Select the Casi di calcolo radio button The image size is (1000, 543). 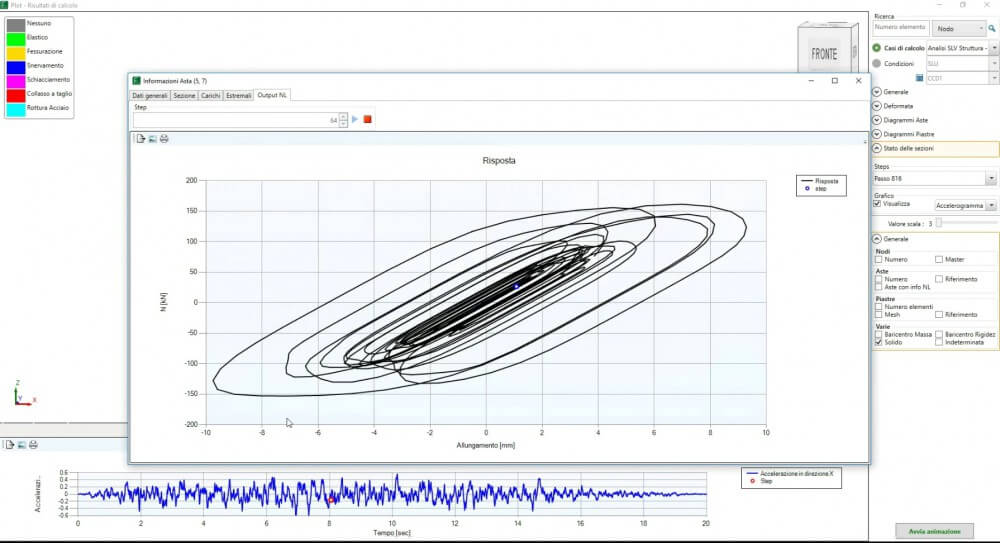[x=877, y=48]
